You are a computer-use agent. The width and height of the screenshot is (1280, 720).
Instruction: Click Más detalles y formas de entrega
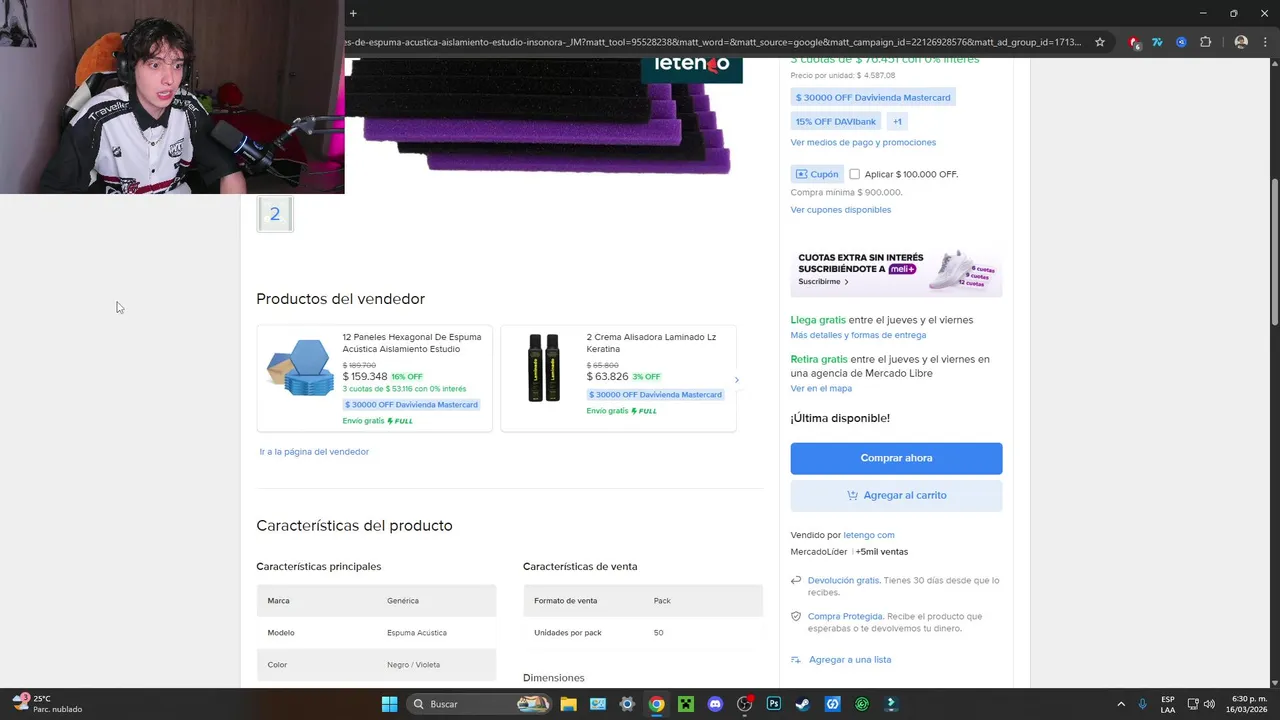[858, 335]
